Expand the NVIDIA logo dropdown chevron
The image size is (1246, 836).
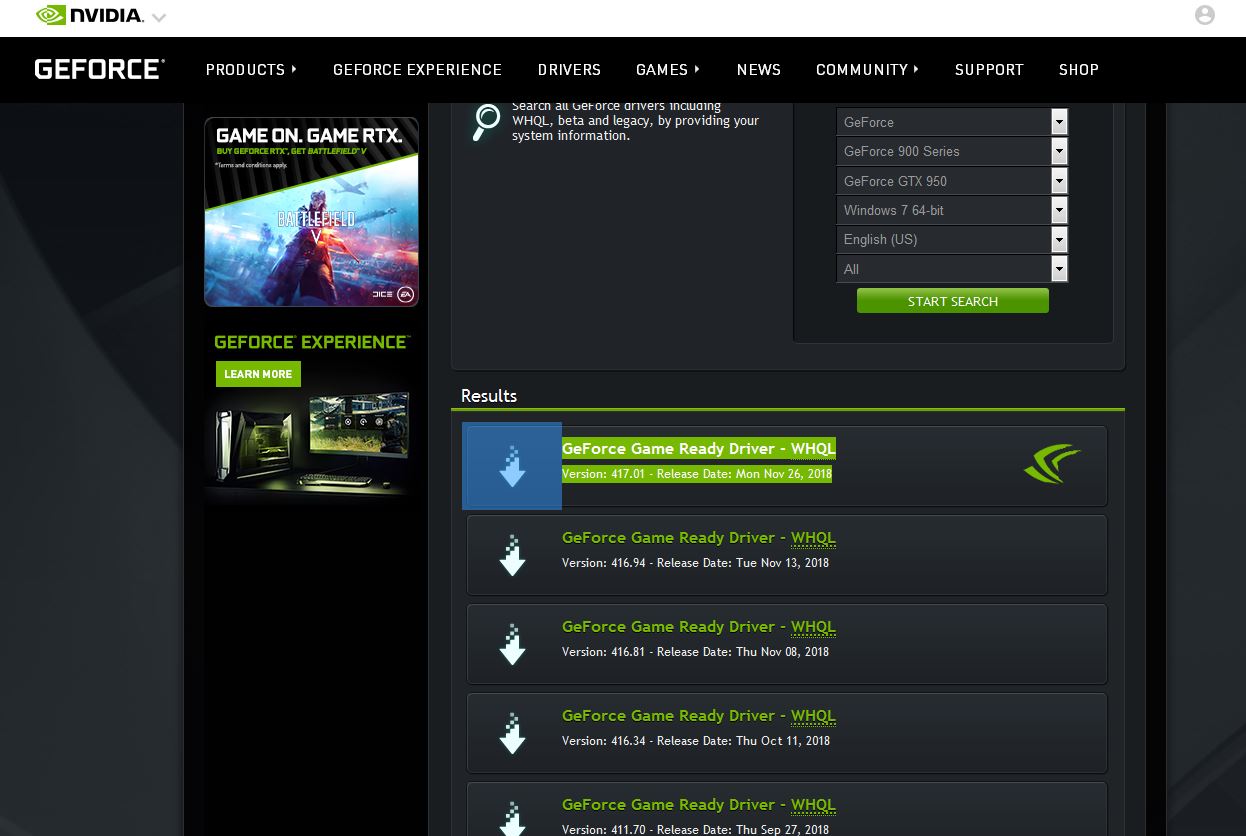(158, 18)
